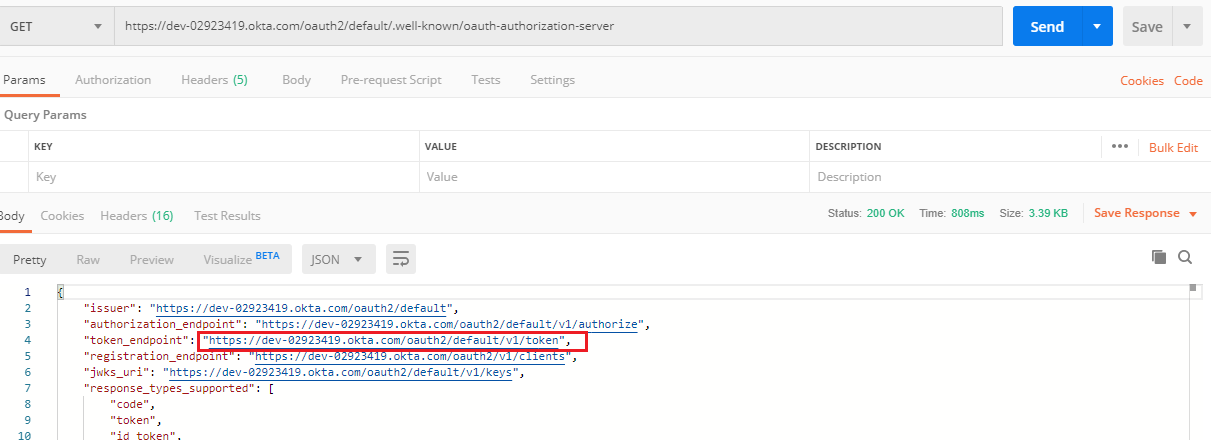This screenshot has width=1211, height=440.
Task: Expand the Save button dropdown arrow
Action: (x=1187, y=26)
